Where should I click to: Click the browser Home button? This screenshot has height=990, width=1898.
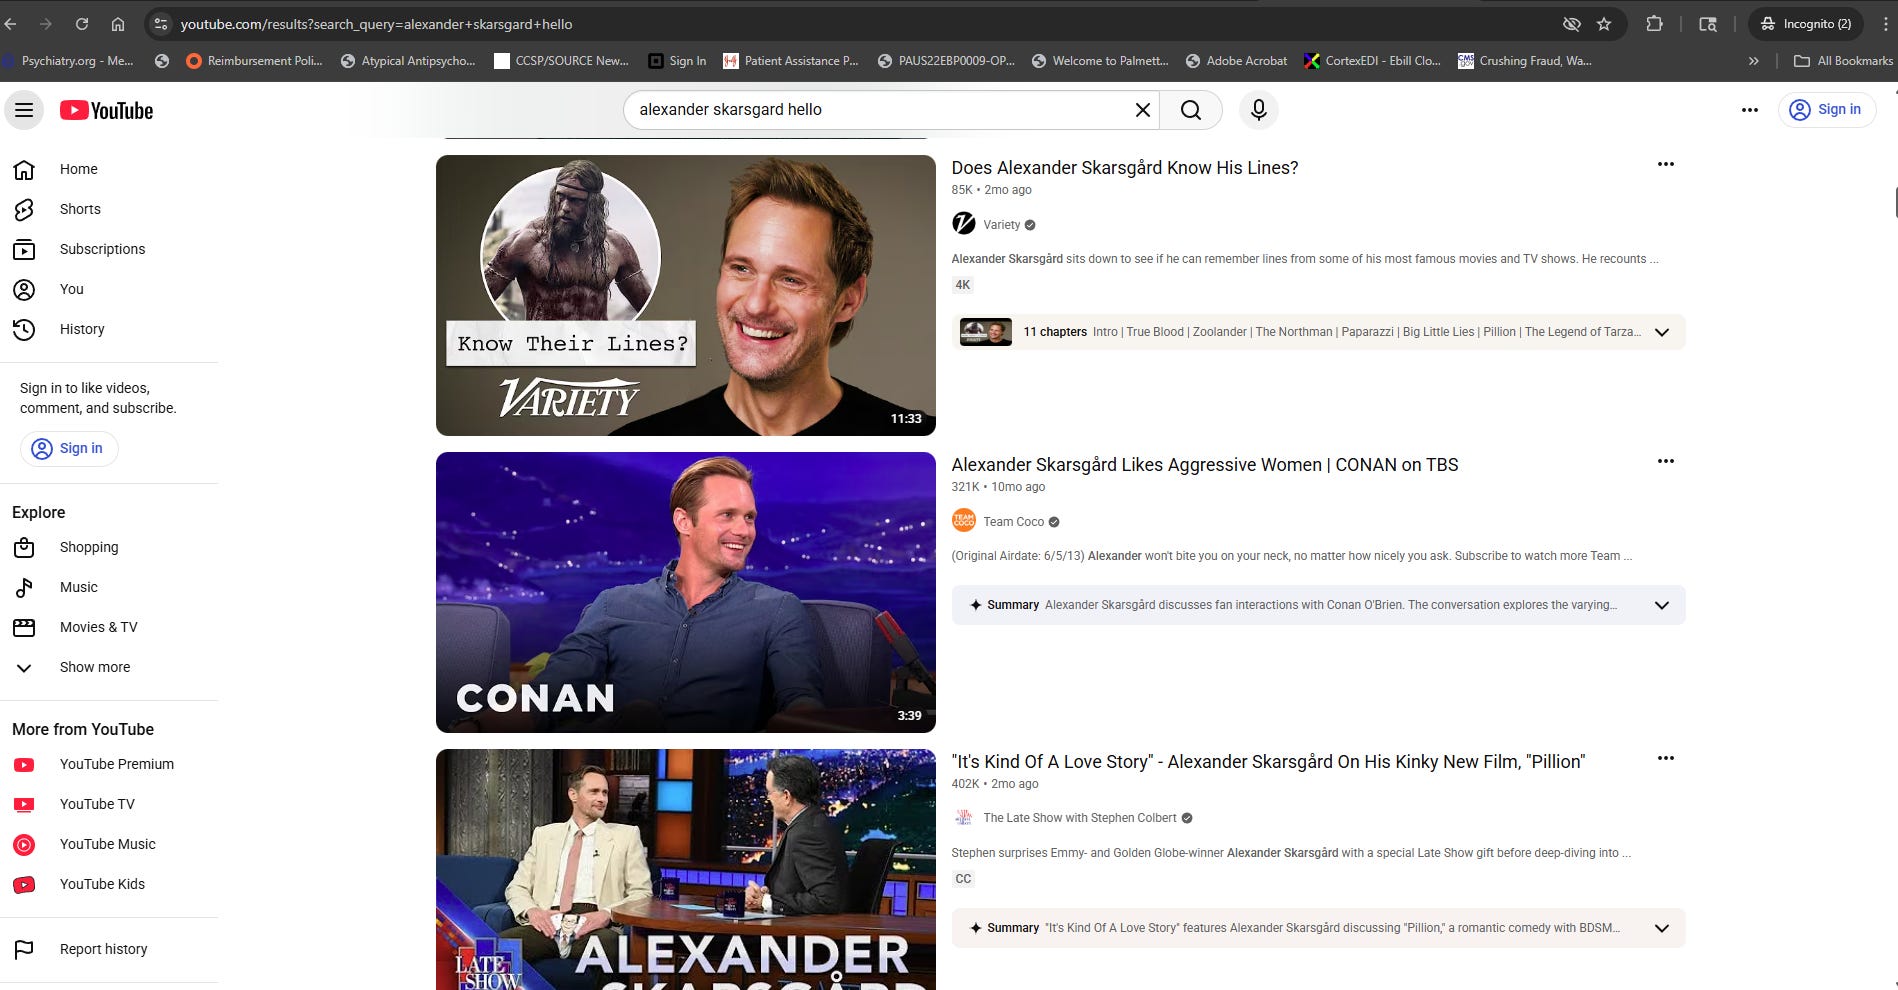pyautogui.click(x=118, y=24)
